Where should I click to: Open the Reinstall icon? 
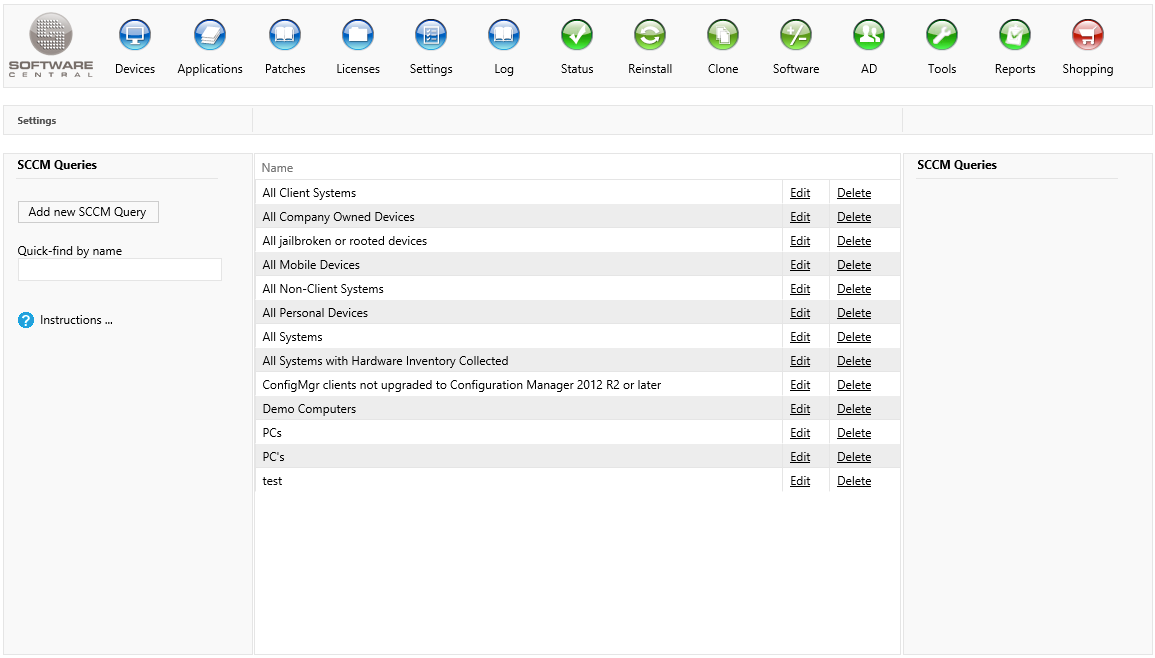click(x=650, y=36)
